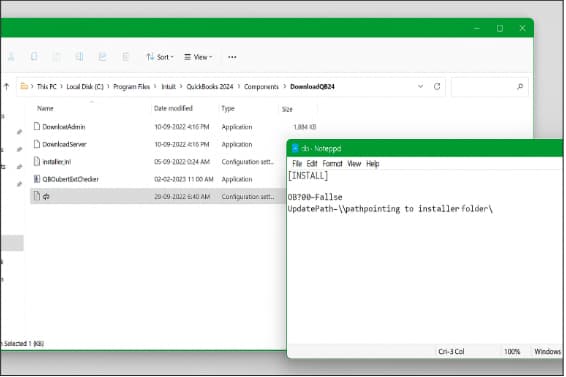
Task: Click the highlighted navigation pane item
Action: (12, 243)
